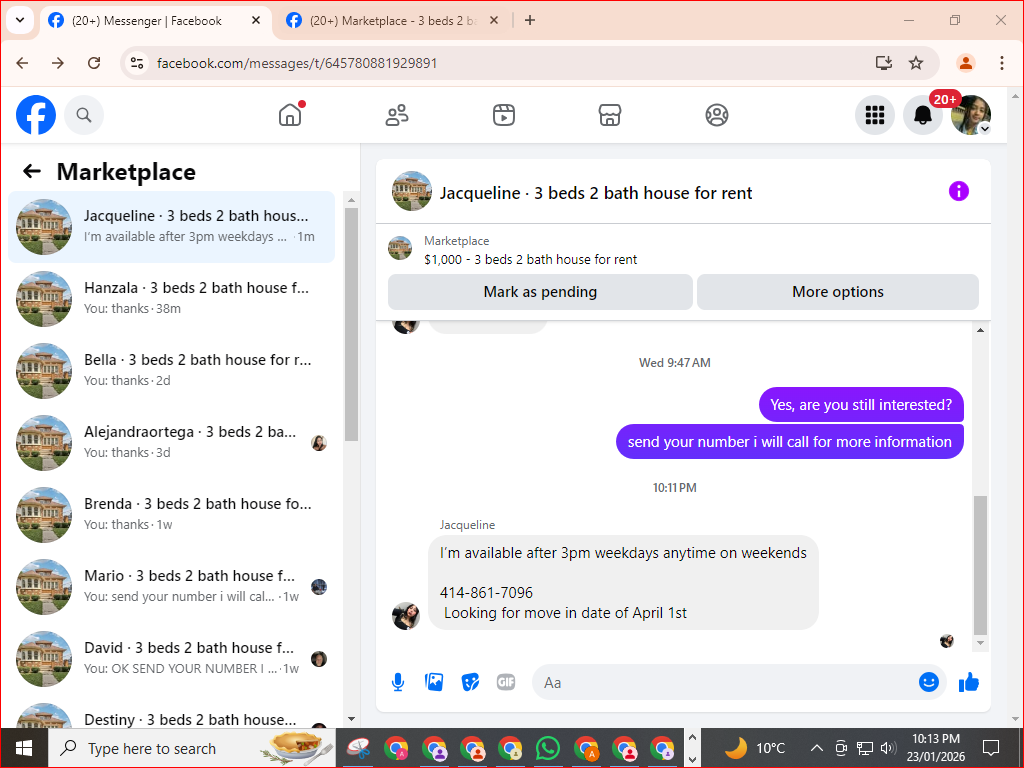Open Alejandraortega conversation in the list
Viewport: 1024px width, 768px height.
(172, 442)
